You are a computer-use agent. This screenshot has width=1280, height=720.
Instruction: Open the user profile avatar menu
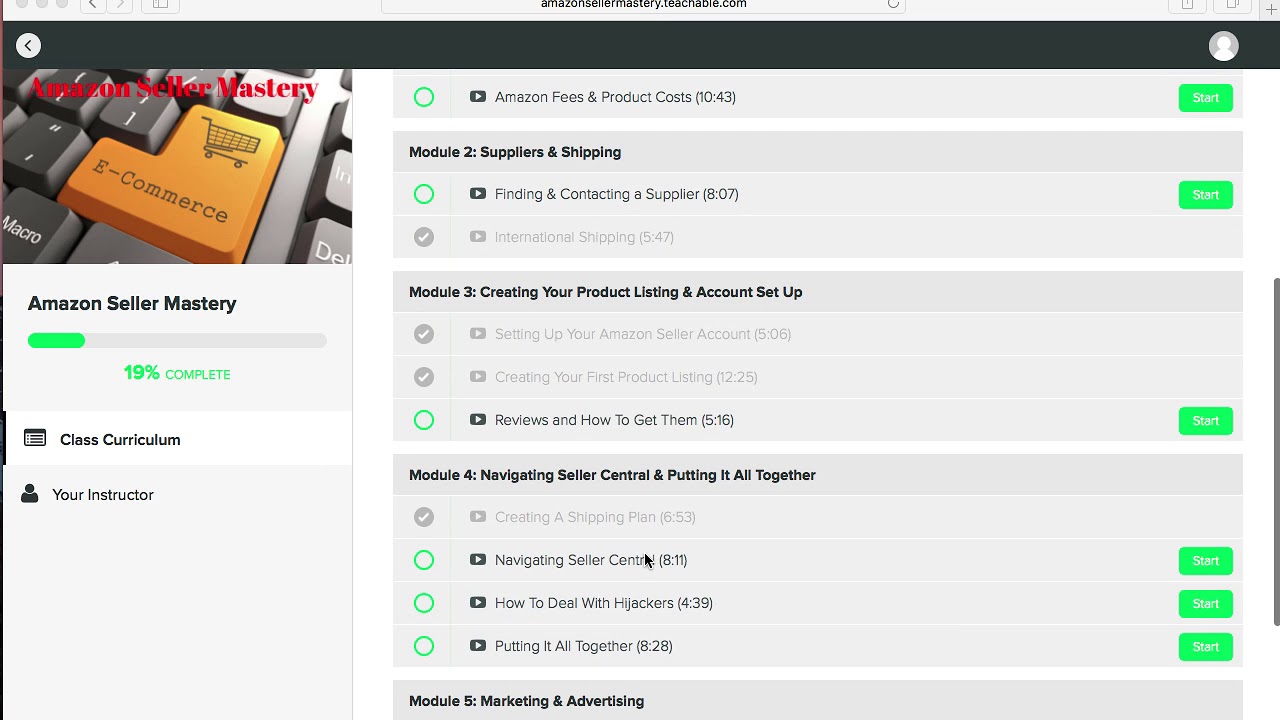(x=1223, y=46)
